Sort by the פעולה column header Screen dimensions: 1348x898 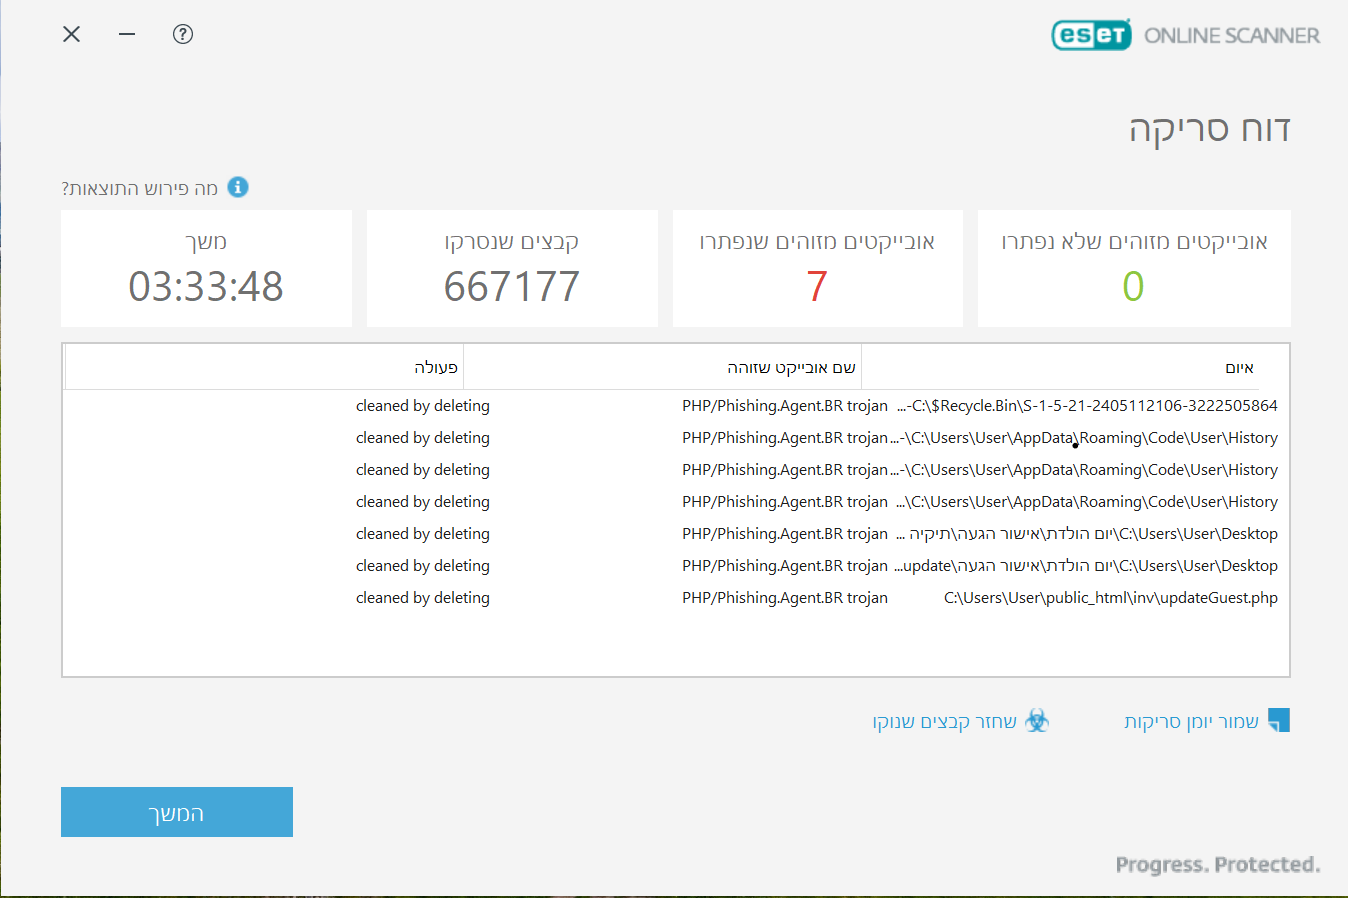264,368
